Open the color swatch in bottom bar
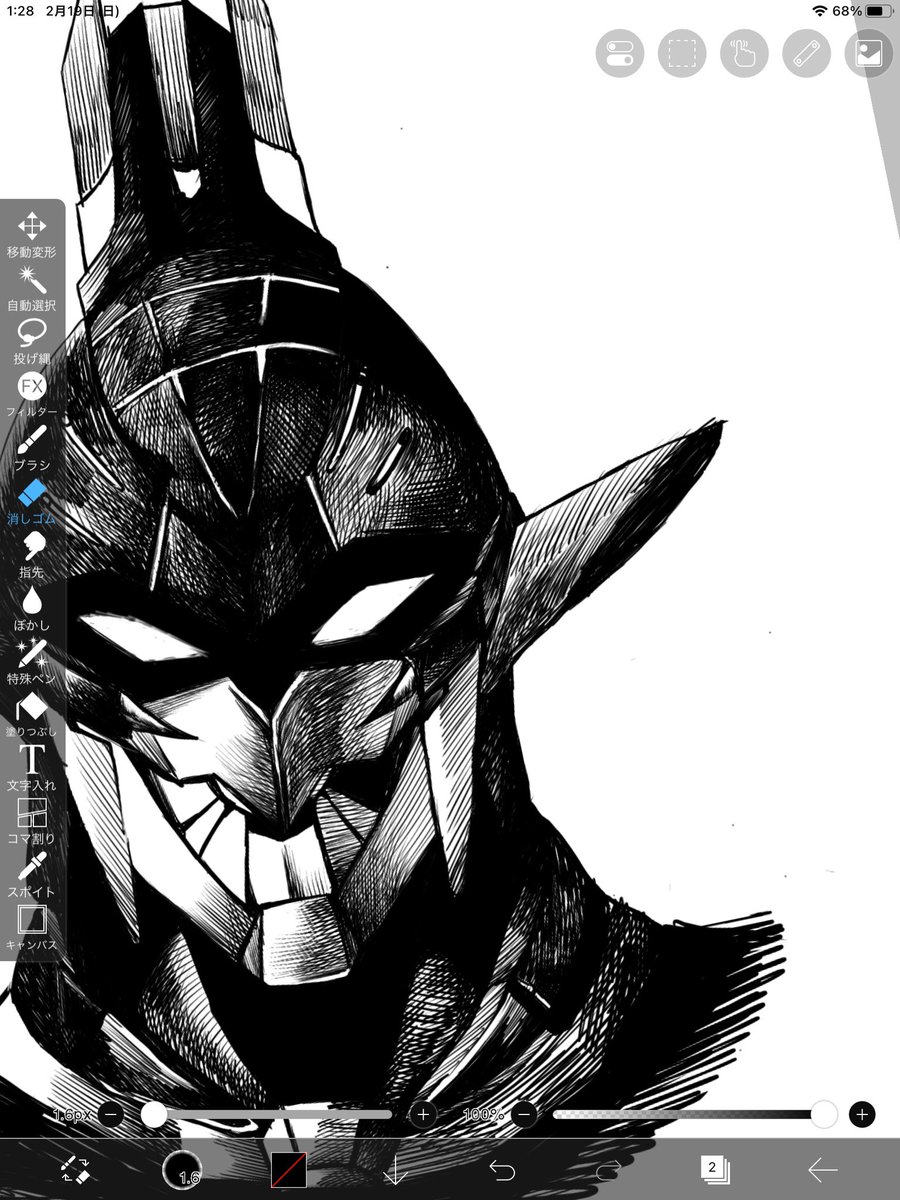Image resolution: width=900 pixels, height=1200 pixels. (x=289, y=1169)
